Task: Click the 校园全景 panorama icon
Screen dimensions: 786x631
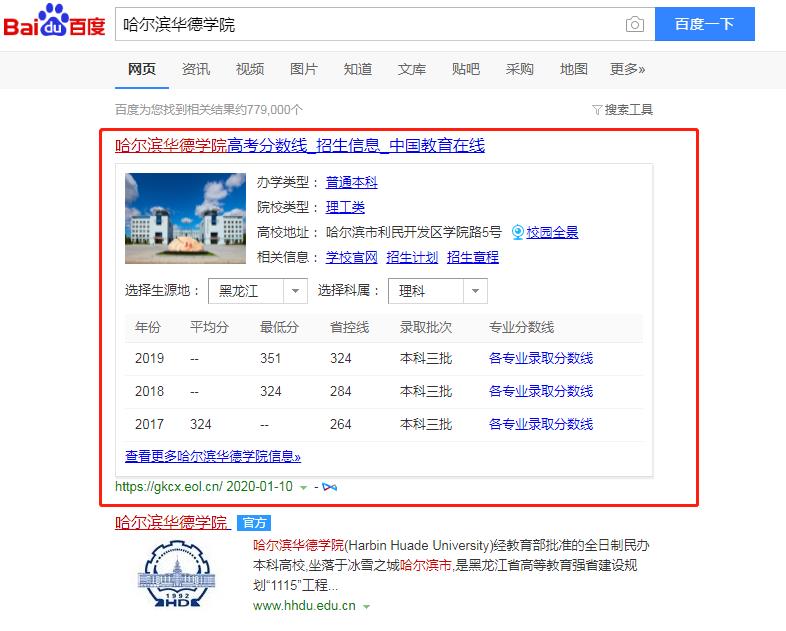Action: point(518,232)
